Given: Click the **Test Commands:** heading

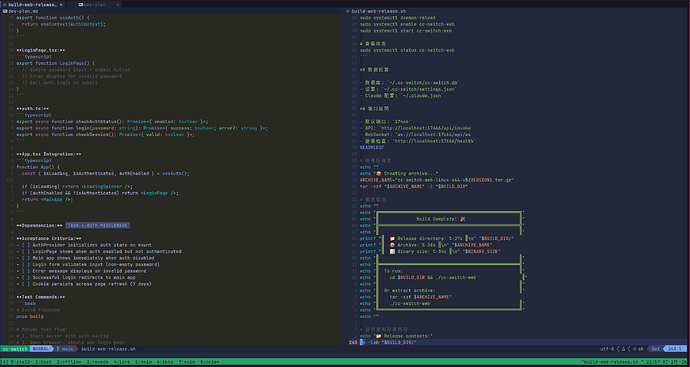Looking at the screenshot, I should tap(40, 297).
